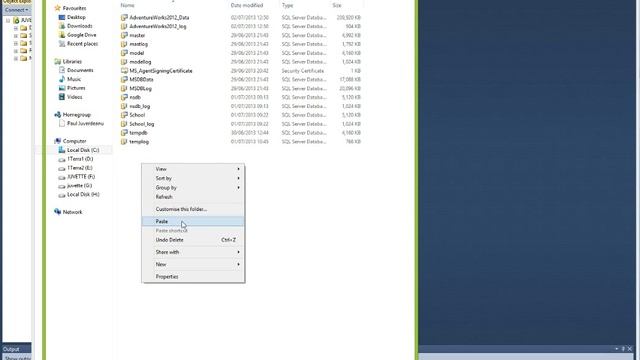Image resolution: width=640 pixels, height=360 pixels.
Task: Expand the Sort by submenu arrow
Action: [238, 178]
